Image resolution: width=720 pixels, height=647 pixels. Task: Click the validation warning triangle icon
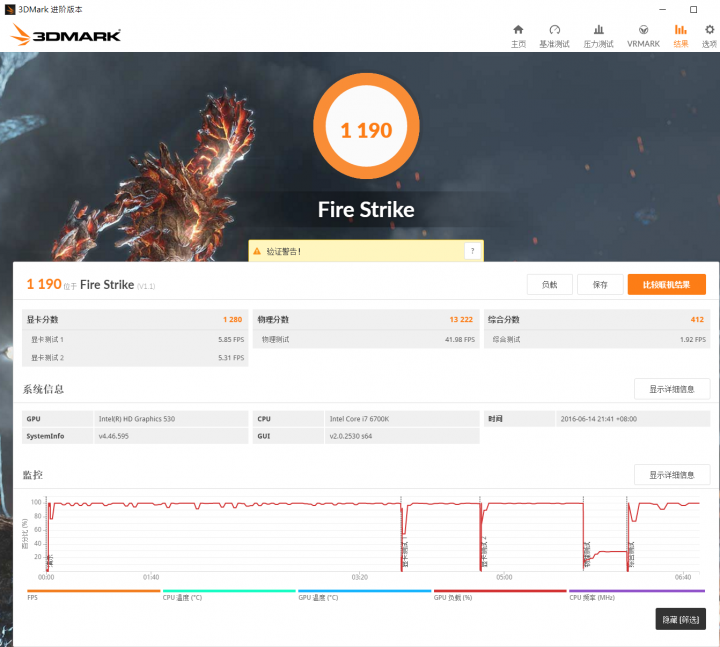(x=257, y=251)
